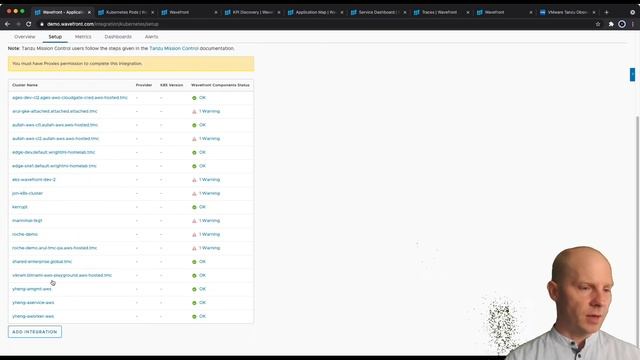Reload the page with the refresh icon
The height and width of the screenshot is (360, 640).
click(x=29, y=24)
